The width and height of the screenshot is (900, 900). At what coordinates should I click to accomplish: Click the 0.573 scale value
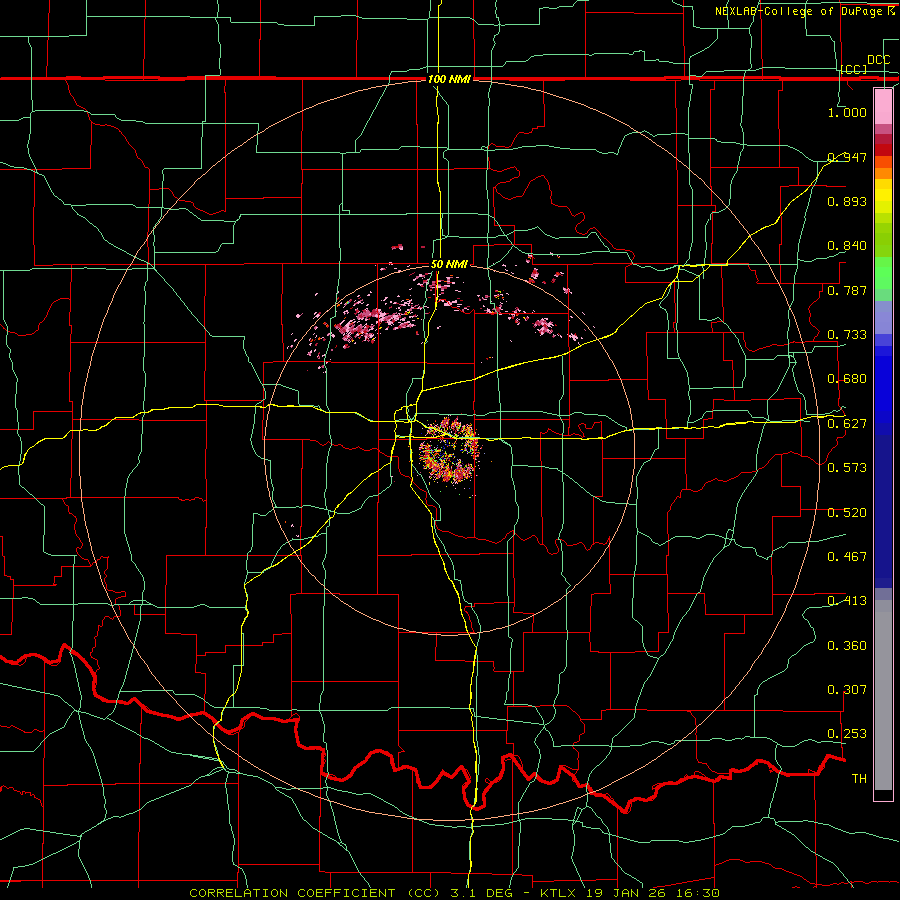847,468
